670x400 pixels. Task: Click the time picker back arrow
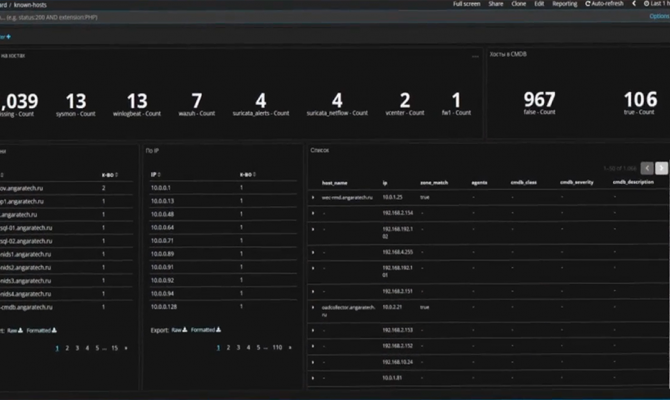click(x=635, y=4)
